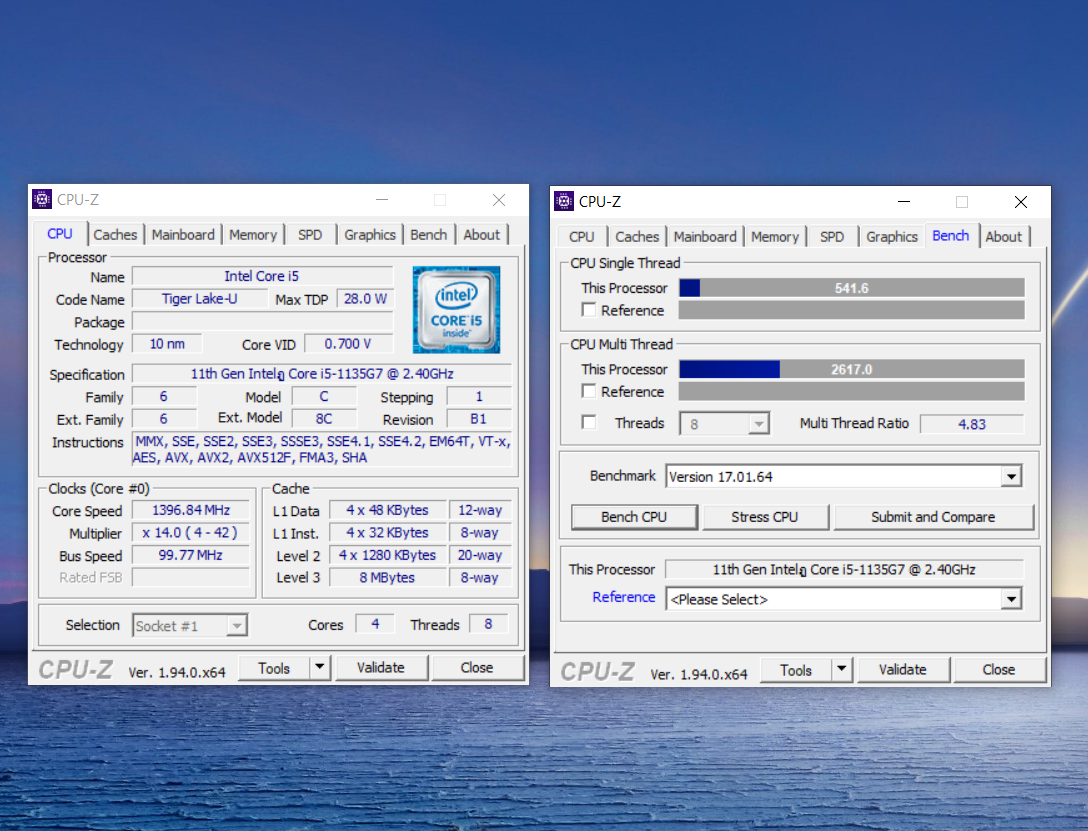Click the Specification field in CPU tab
The width and height of the screenshot is (1088, 831).
[322, 374]
